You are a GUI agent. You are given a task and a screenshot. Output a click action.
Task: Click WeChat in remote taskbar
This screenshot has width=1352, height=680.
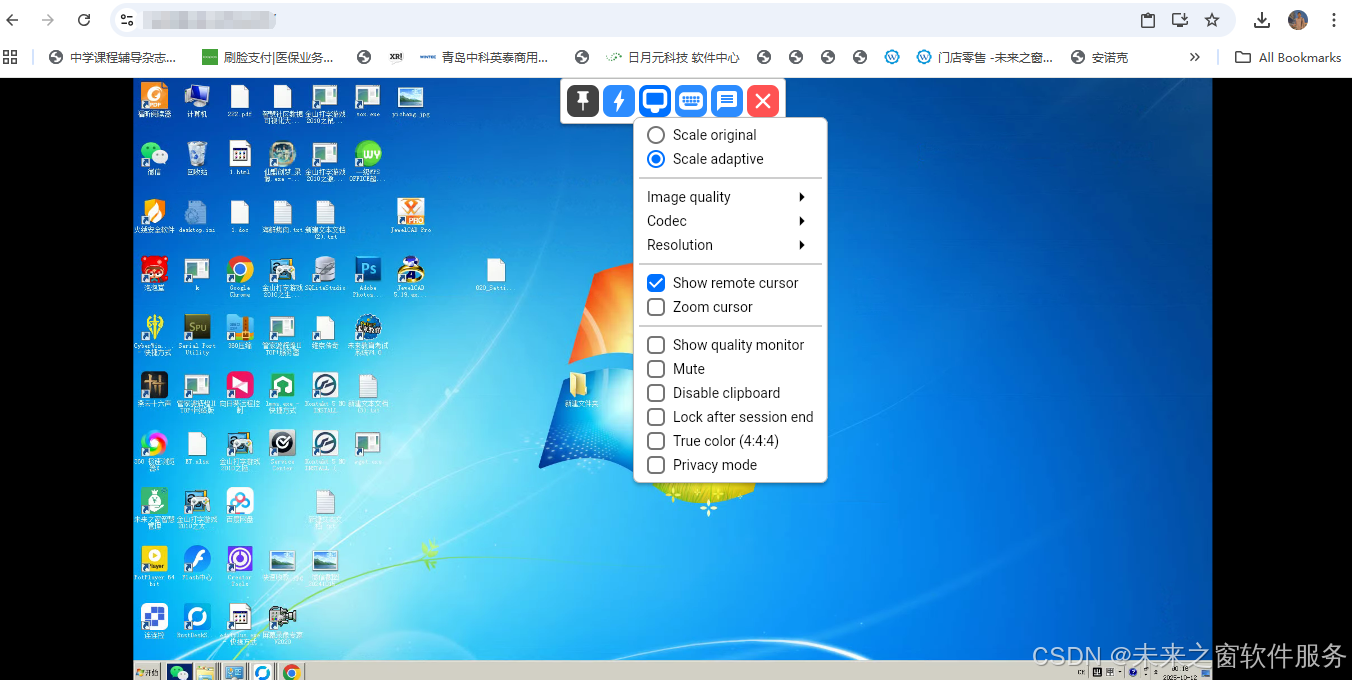(x=179, y=672)
